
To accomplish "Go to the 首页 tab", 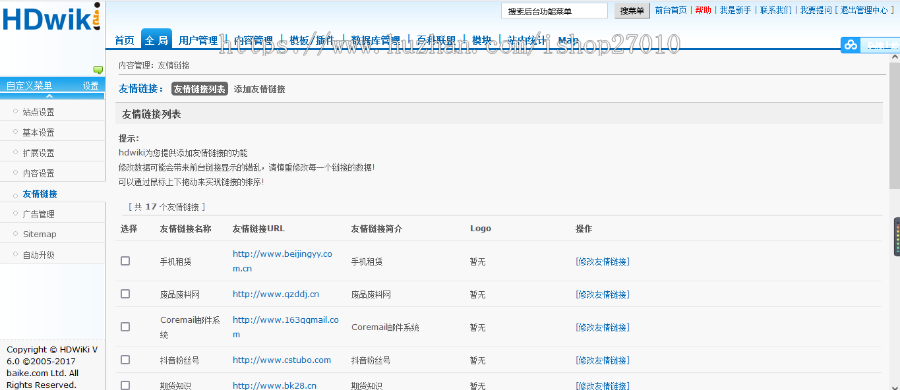I will coord(125,41).
